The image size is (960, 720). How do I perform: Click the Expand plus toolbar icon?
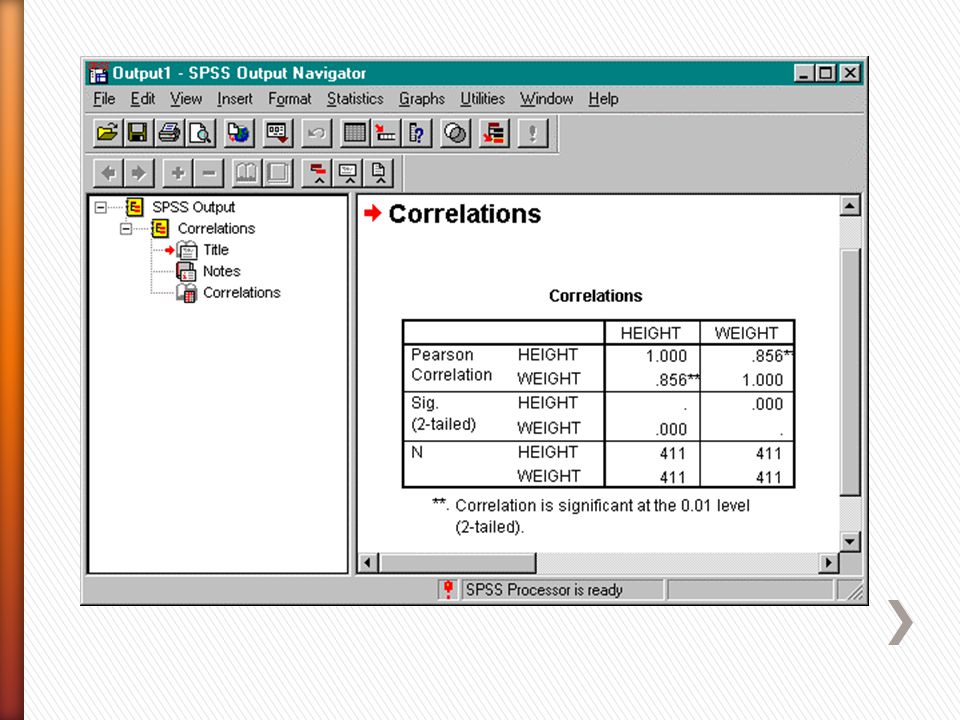tap(178, 173)
